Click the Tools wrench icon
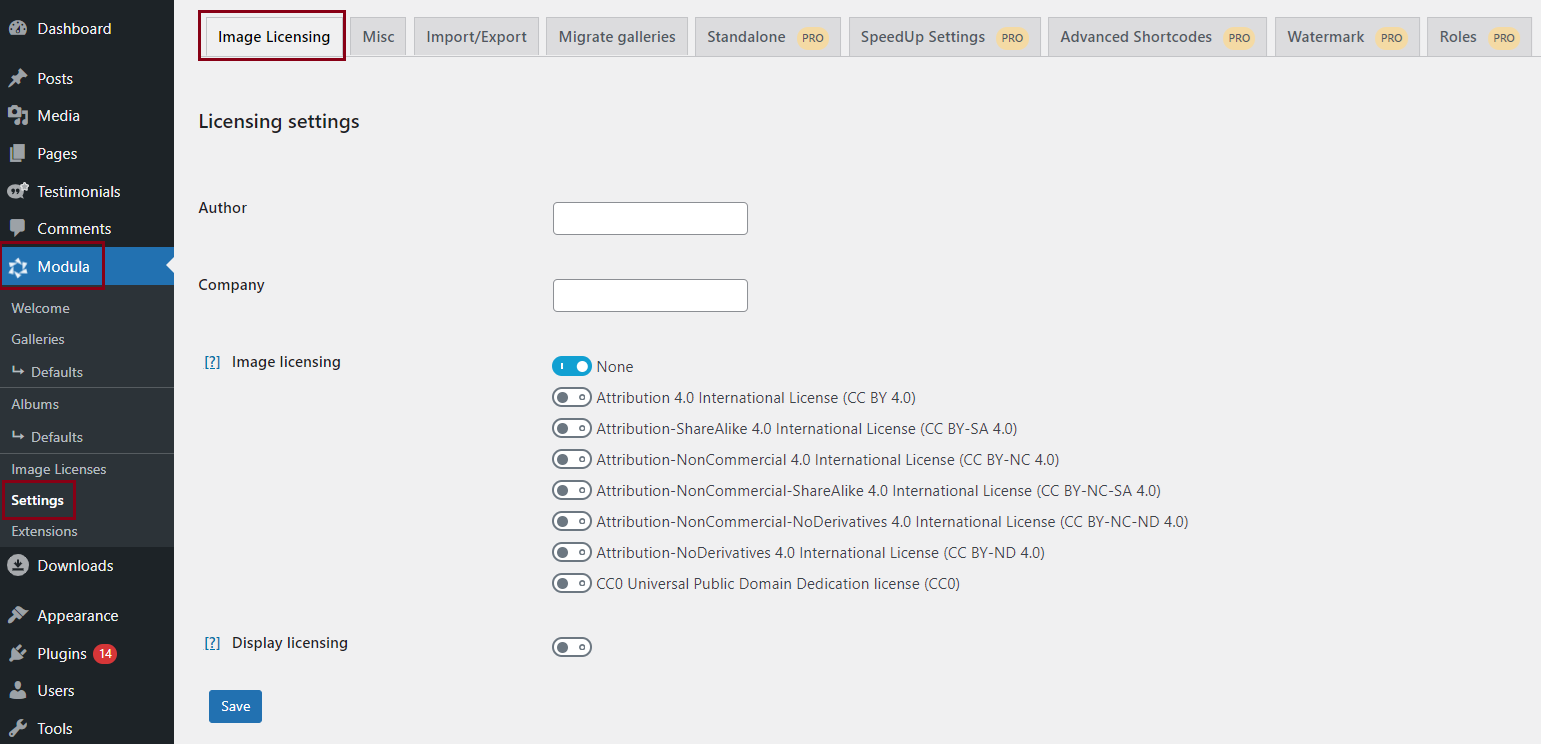Viewport: 1541px width, 744px height. pos(18,728)
